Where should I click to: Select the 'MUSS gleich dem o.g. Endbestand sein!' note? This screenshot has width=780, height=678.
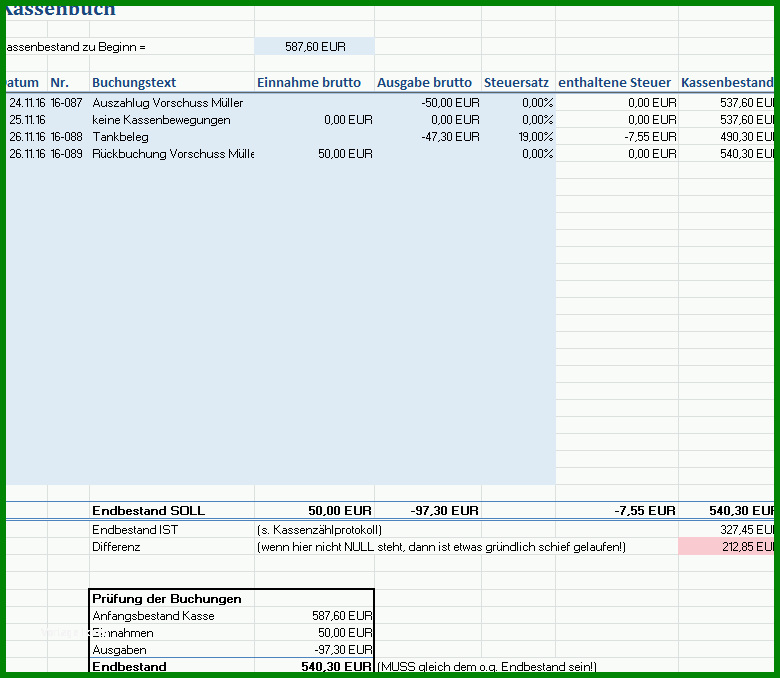tap(487, 667)
